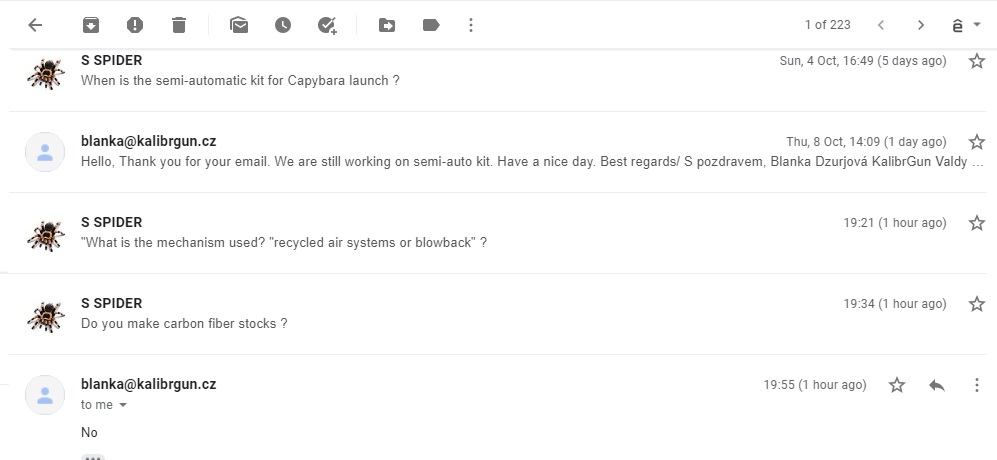Open More menu on last message
997x460 pixels.
coord(977,385)
